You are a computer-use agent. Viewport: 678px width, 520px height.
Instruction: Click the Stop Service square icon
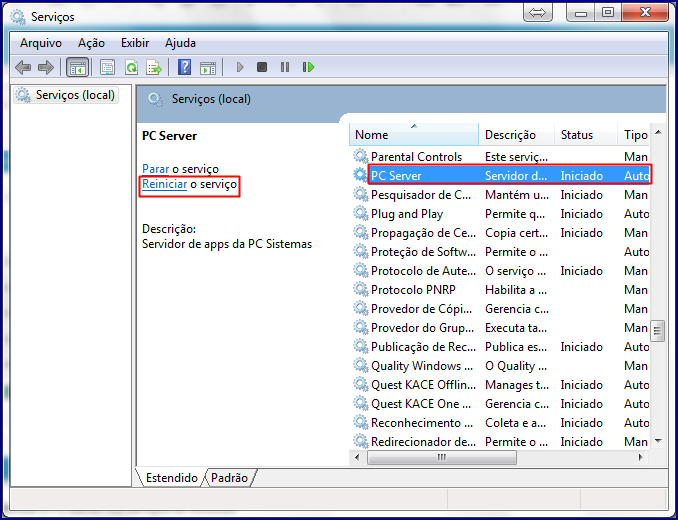point(262,67)
